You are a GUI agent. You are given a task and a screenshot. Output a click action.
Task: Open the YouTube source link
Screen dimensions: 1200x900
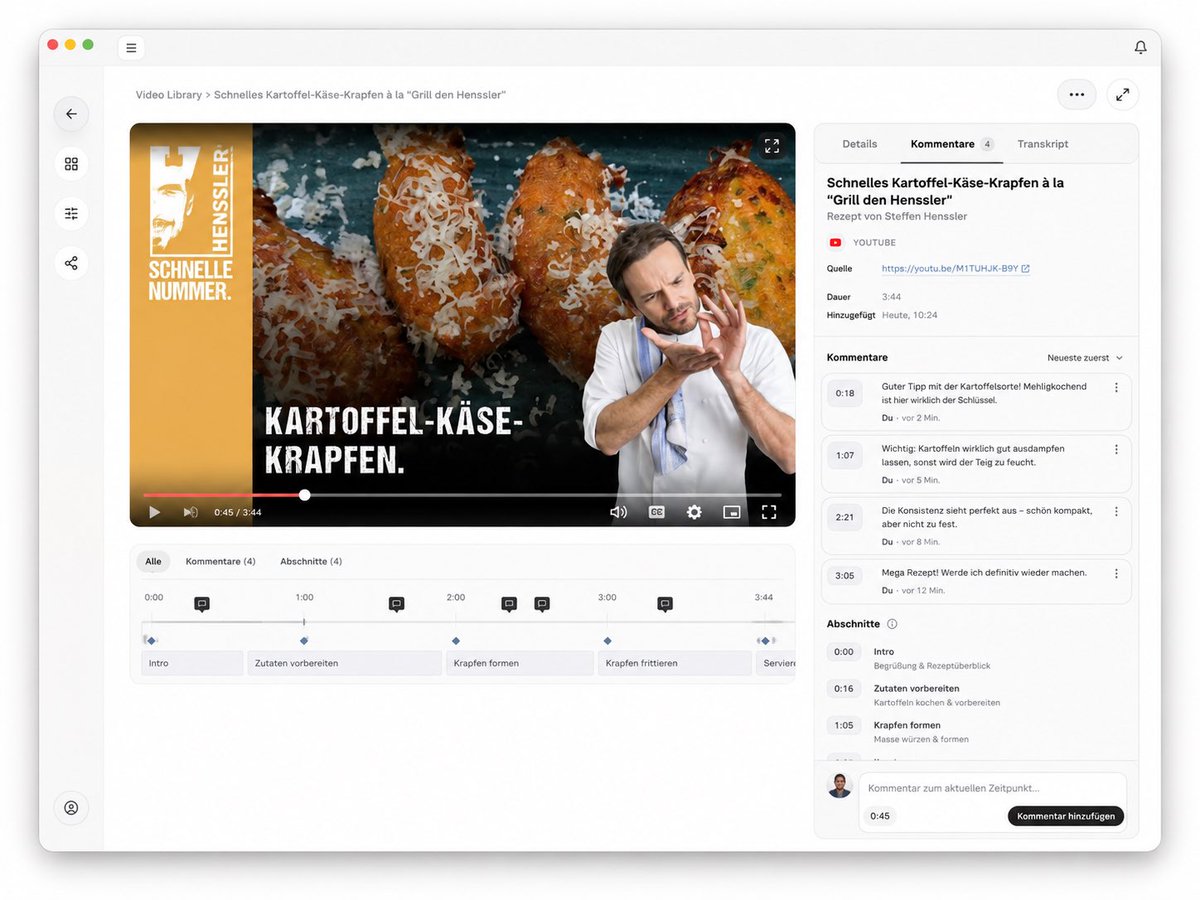[x=956, y=269]
